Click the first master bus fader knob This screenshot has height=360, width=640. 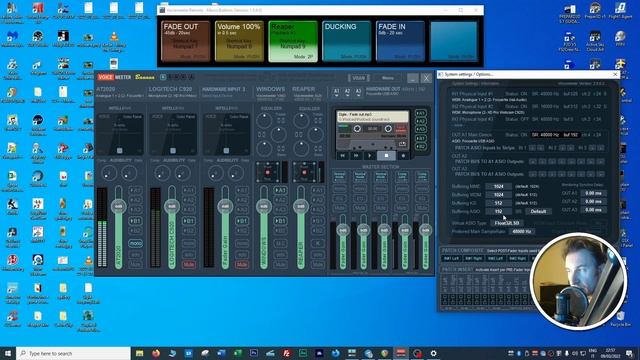(x=342, y=231)
